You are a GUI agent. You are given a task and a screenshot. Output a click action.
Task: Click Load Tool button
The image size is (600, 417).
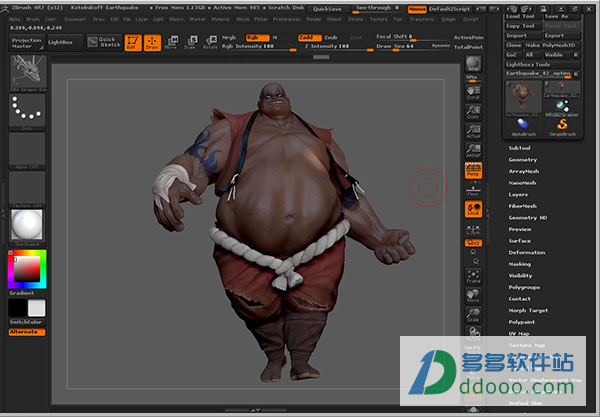(523, 16)
